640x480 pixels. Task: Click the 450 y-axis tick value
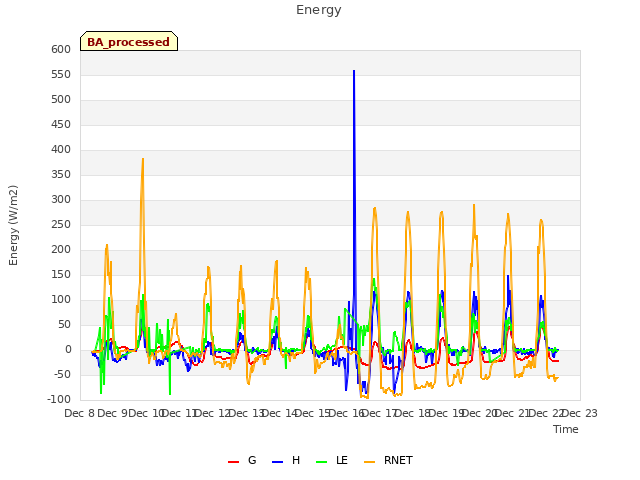(x=61, y=124)
